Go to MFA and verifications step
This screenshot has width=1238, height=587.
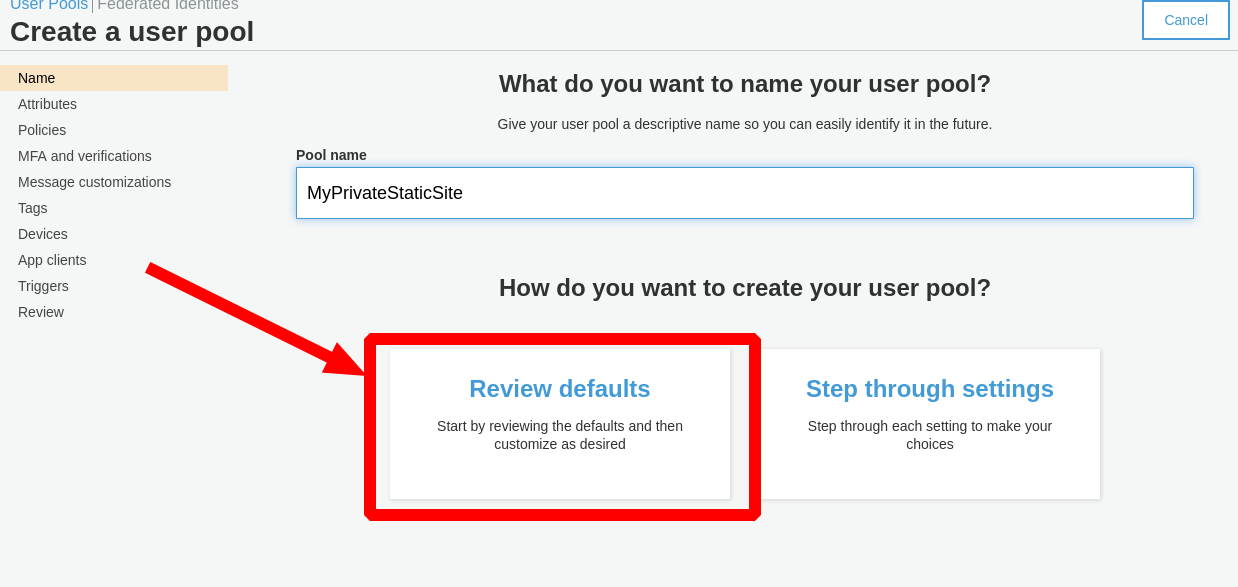85,156
